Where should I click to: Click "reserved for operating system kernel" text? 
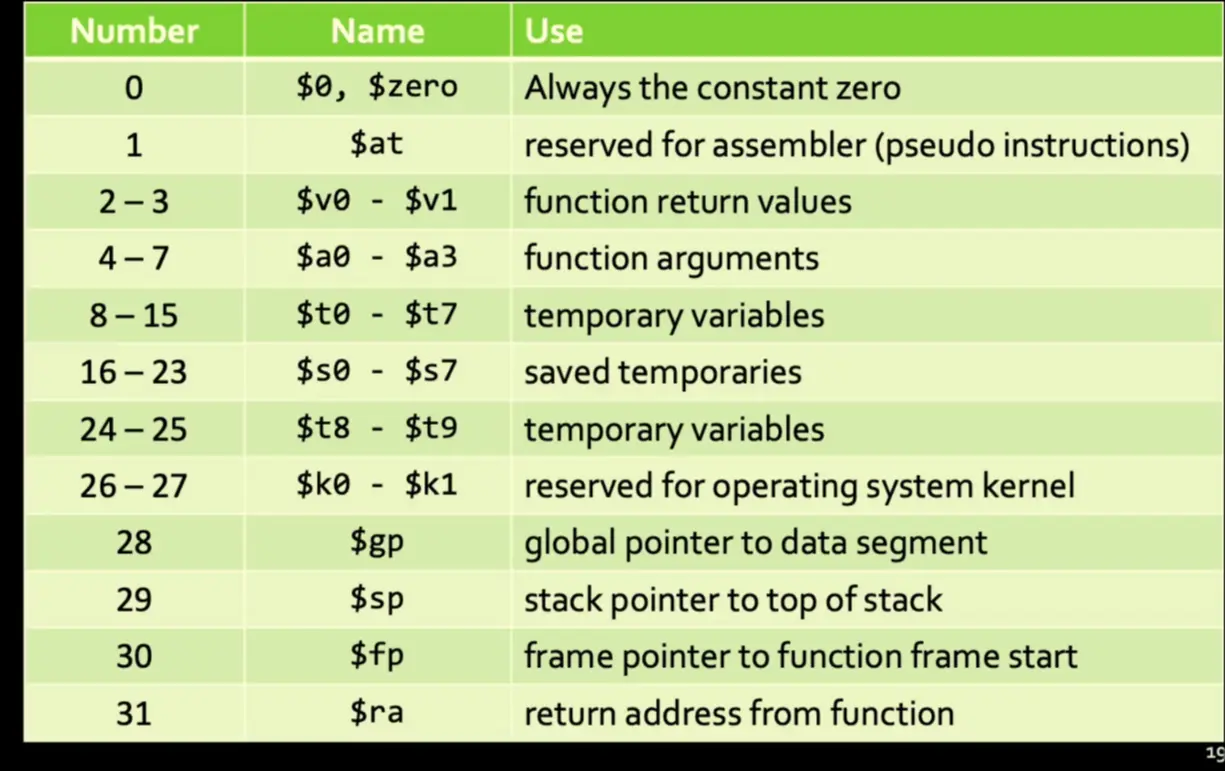coord(799,486)
